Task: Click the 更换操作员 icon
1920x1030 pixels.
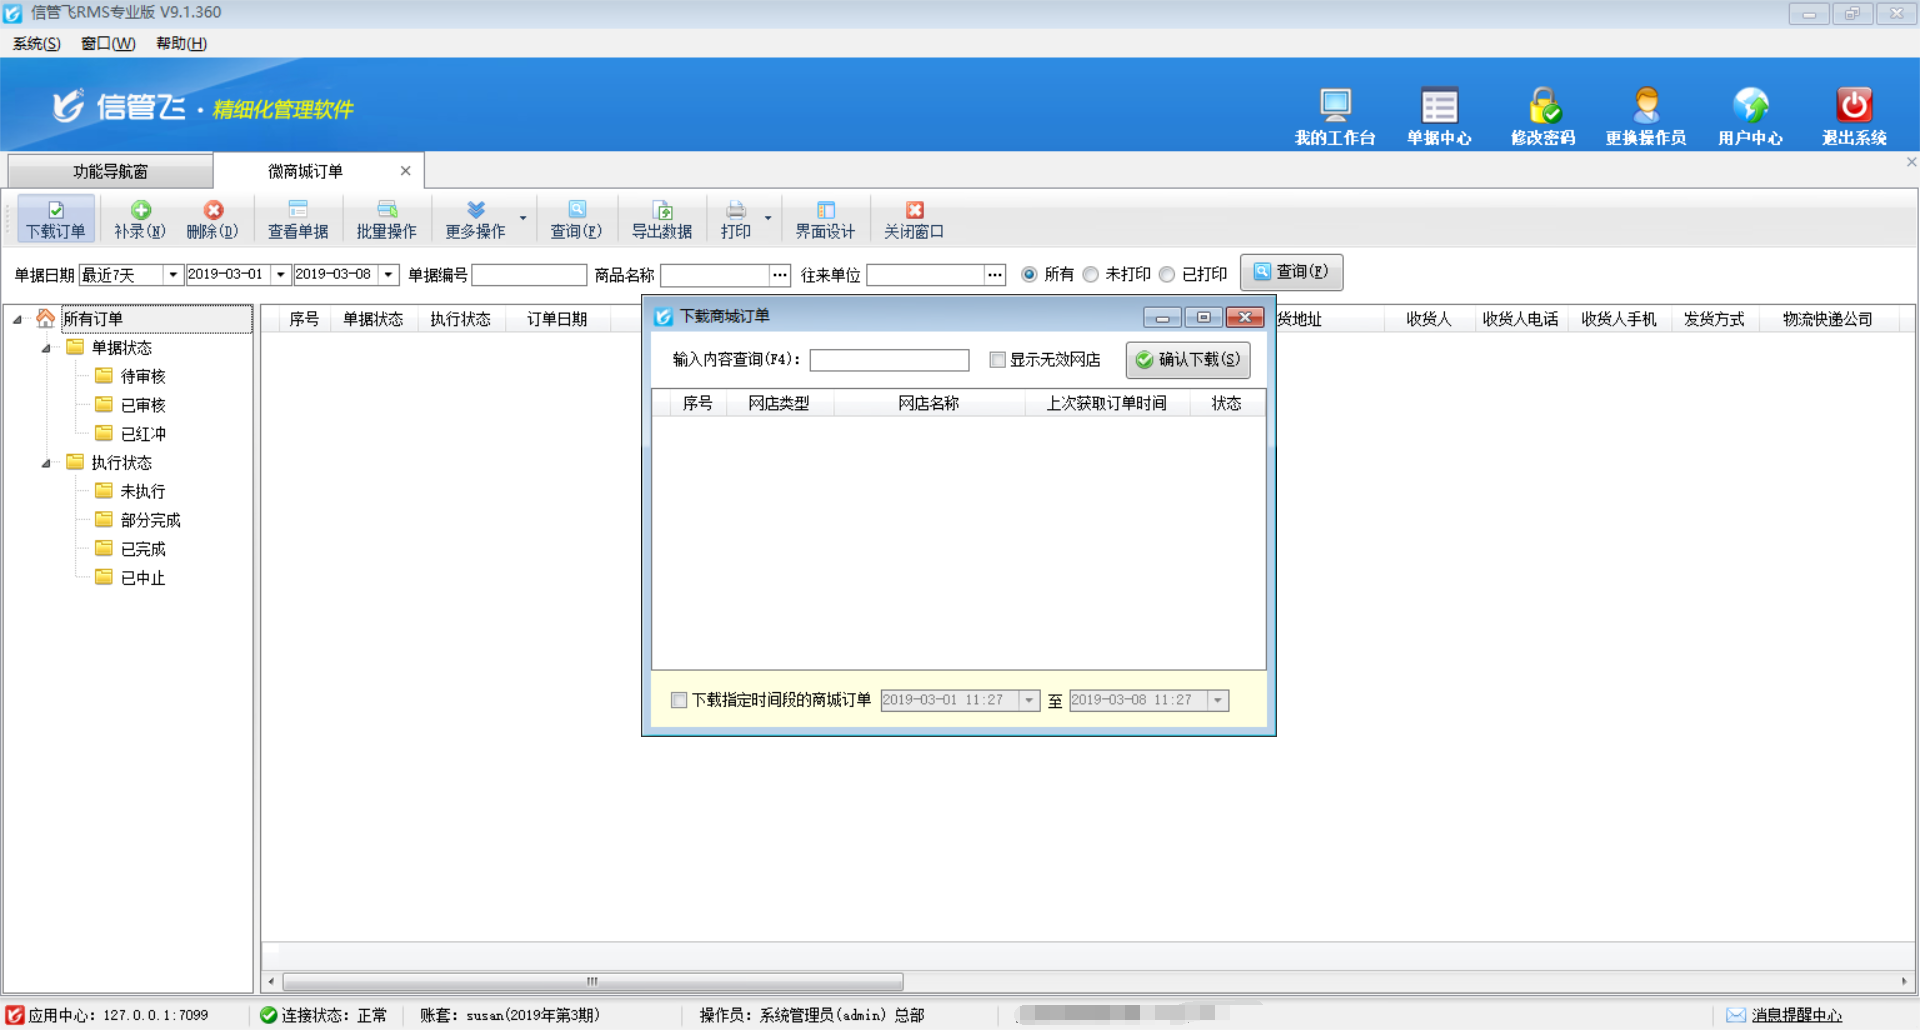Action: tap(1646, 113)
